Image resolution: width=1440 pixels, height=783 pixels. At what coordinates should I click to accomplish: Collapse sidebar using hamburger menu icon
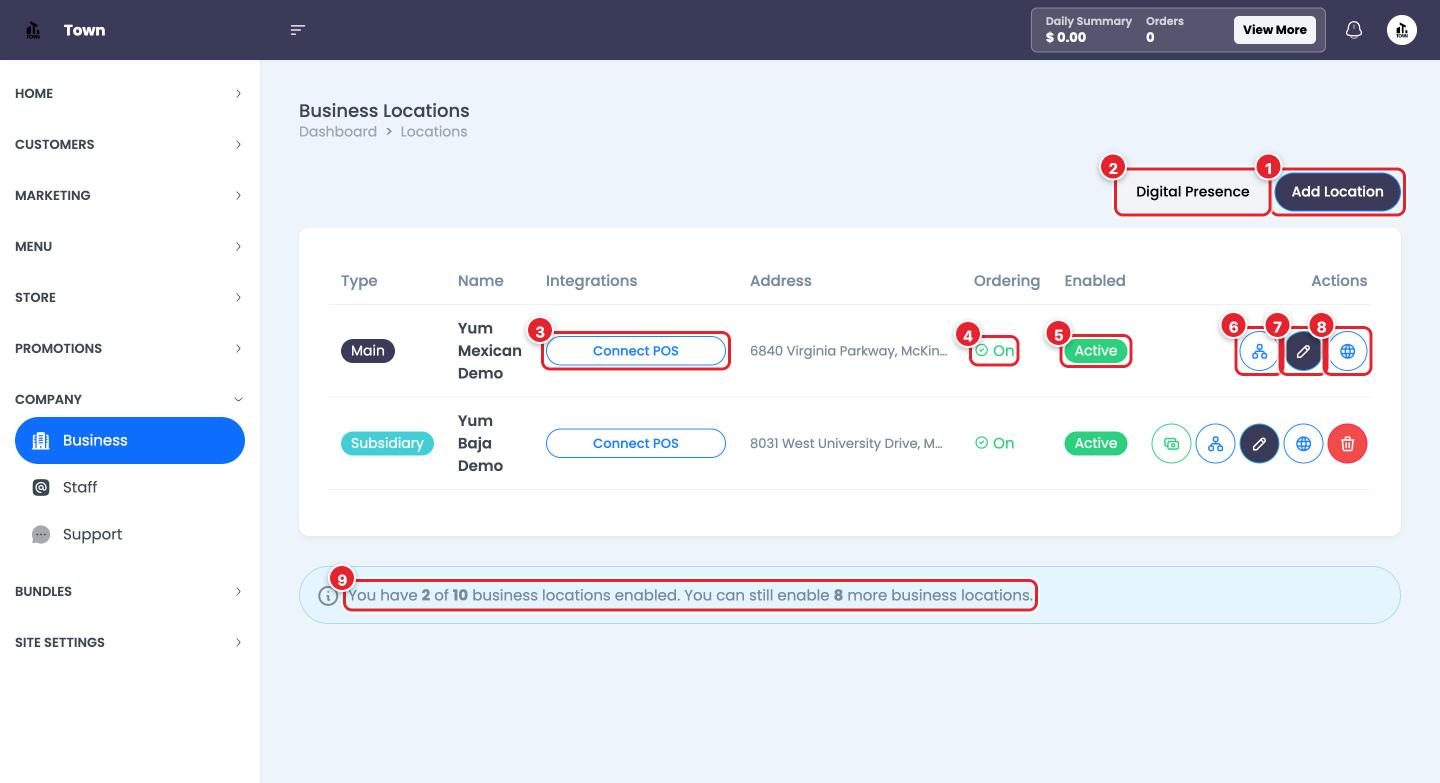[x=297, y=30]
